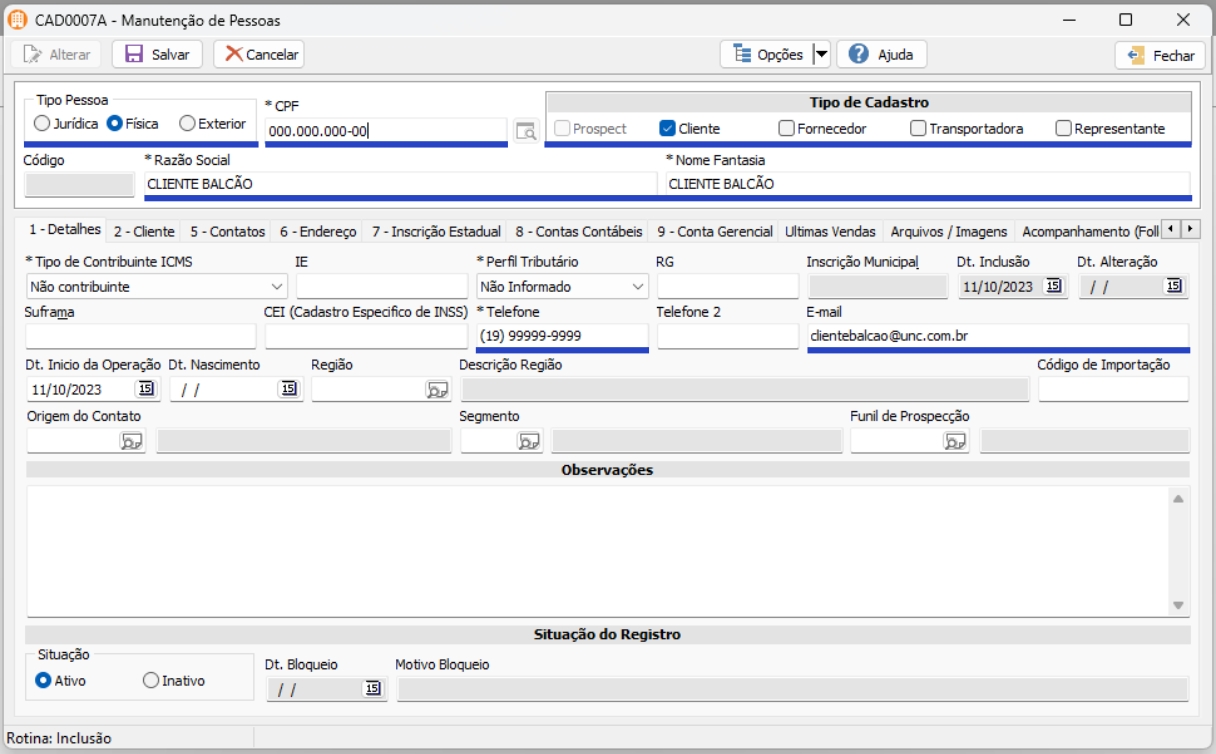Viewport: 1216px width, 754px height.
Task: Open the Funil de Prospecção lookup
Action: pos(955,441)
